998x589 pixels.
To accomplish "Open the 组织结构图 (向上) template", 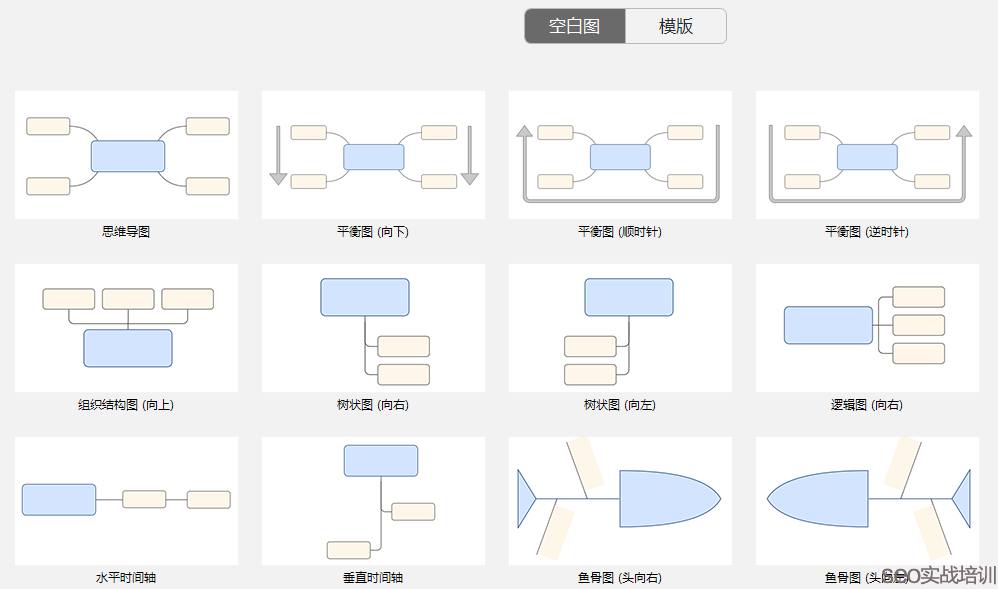I will click(126, 327).
